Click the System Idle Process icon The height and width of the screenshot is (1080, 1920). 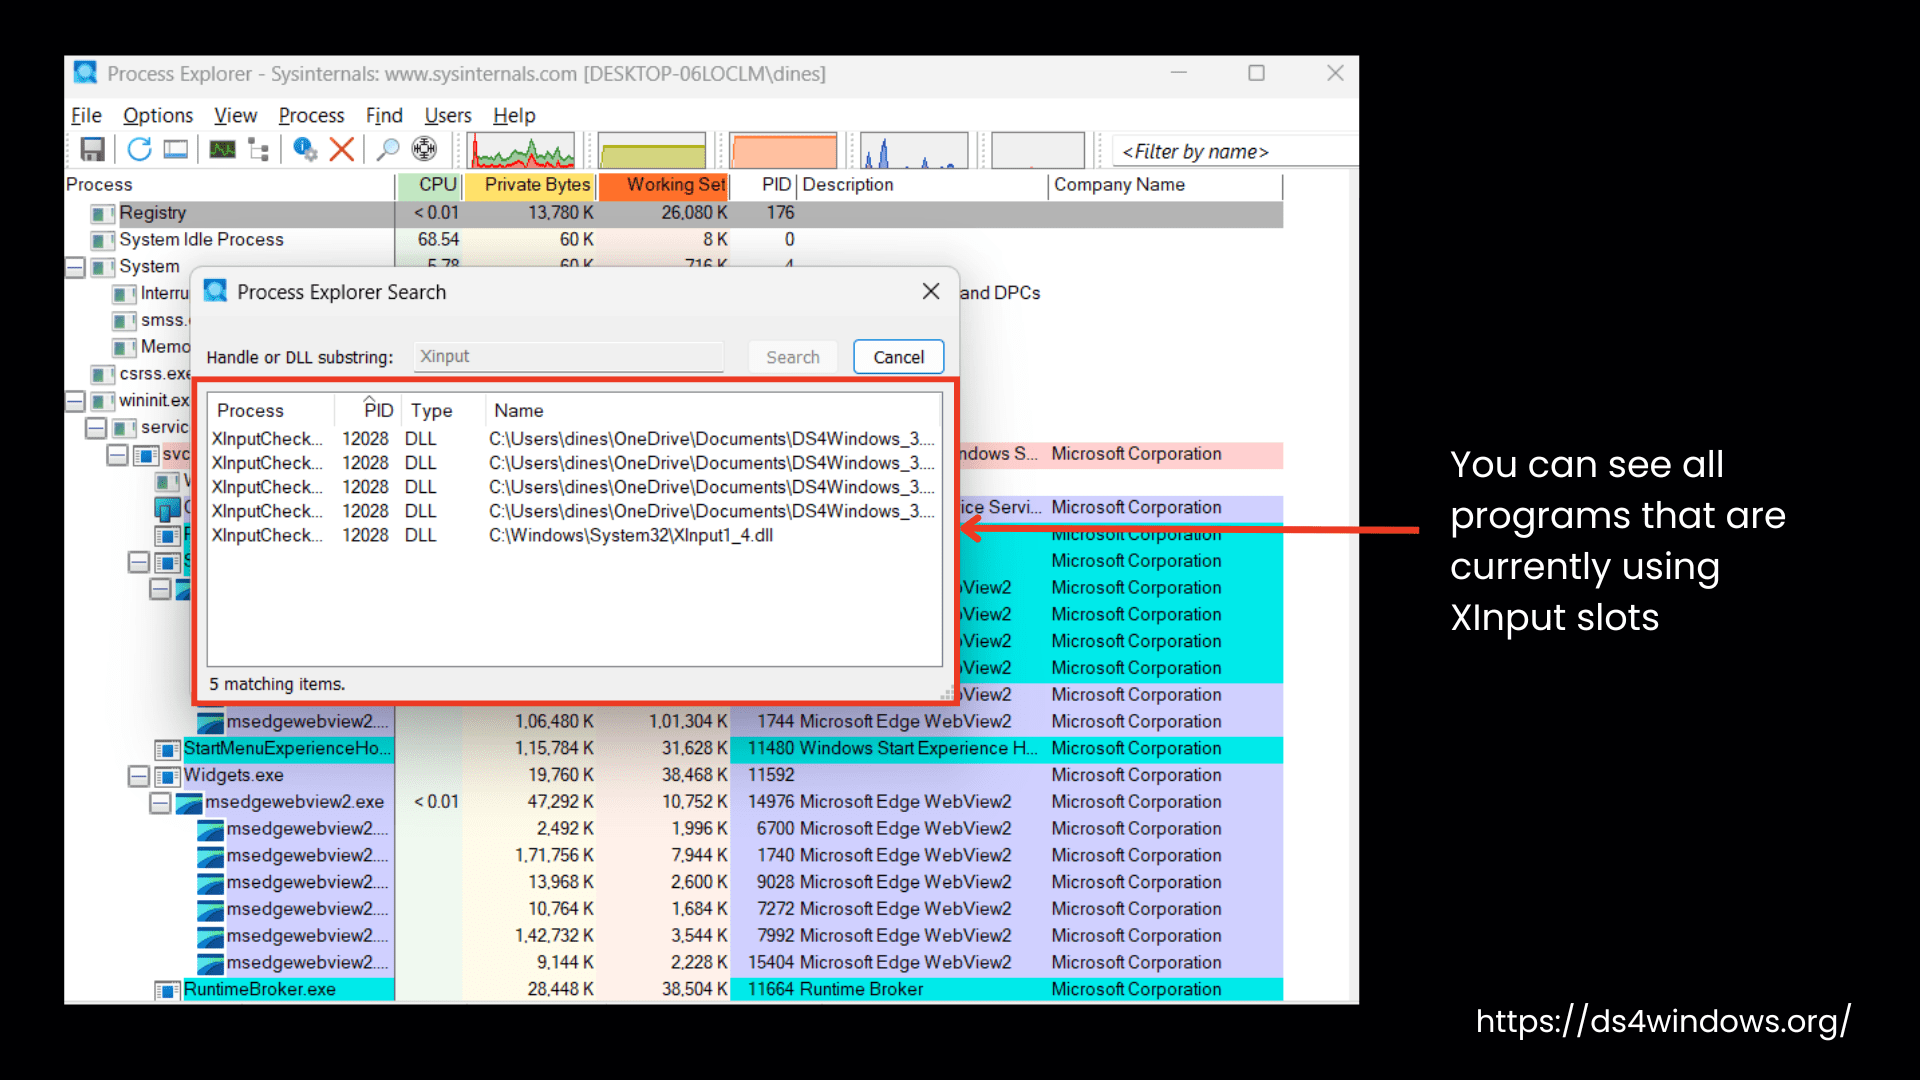pyautogui.click(x=102, y=240)
